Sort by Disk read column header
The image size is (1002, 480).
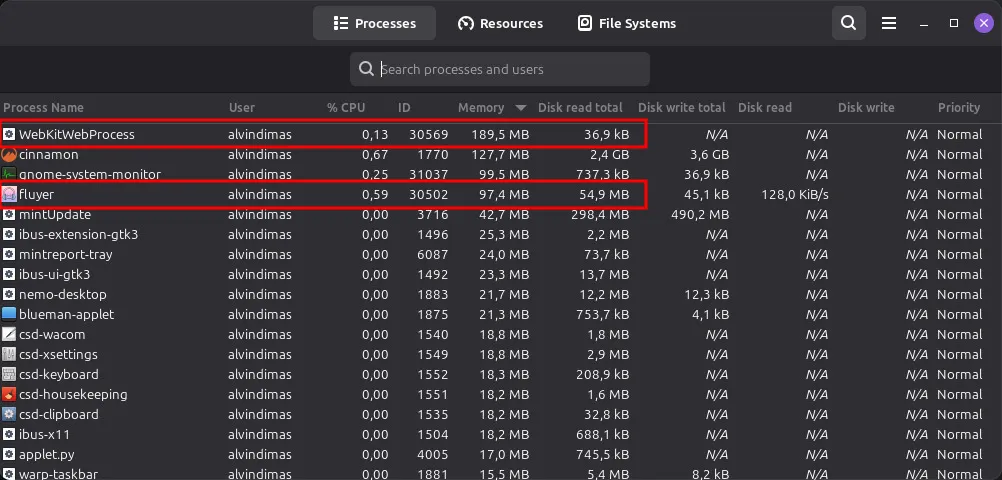[765, 107]
